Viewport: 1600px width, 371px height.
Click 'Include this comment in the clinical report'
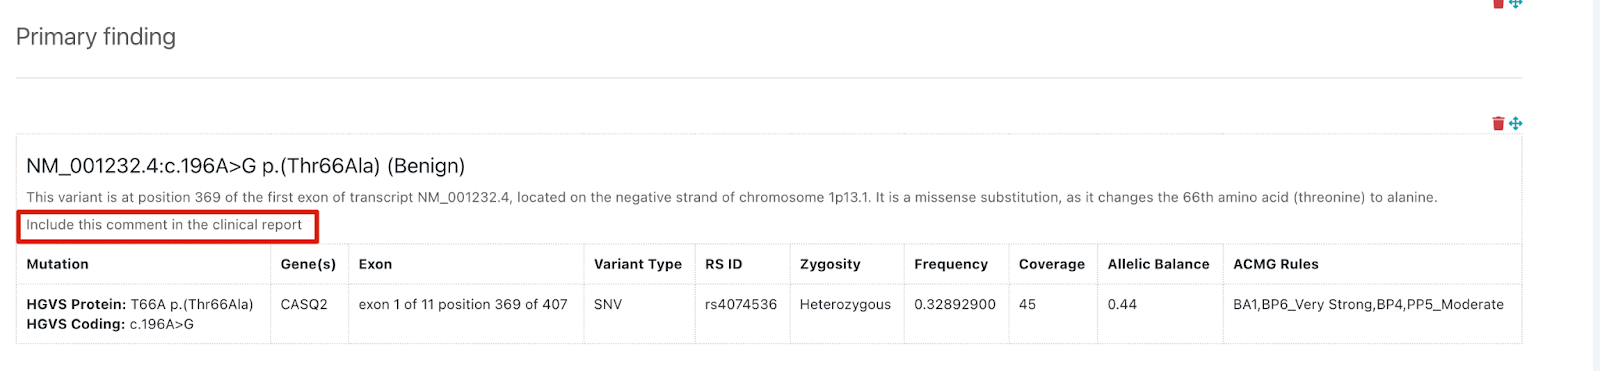click(x=164, y=225)
